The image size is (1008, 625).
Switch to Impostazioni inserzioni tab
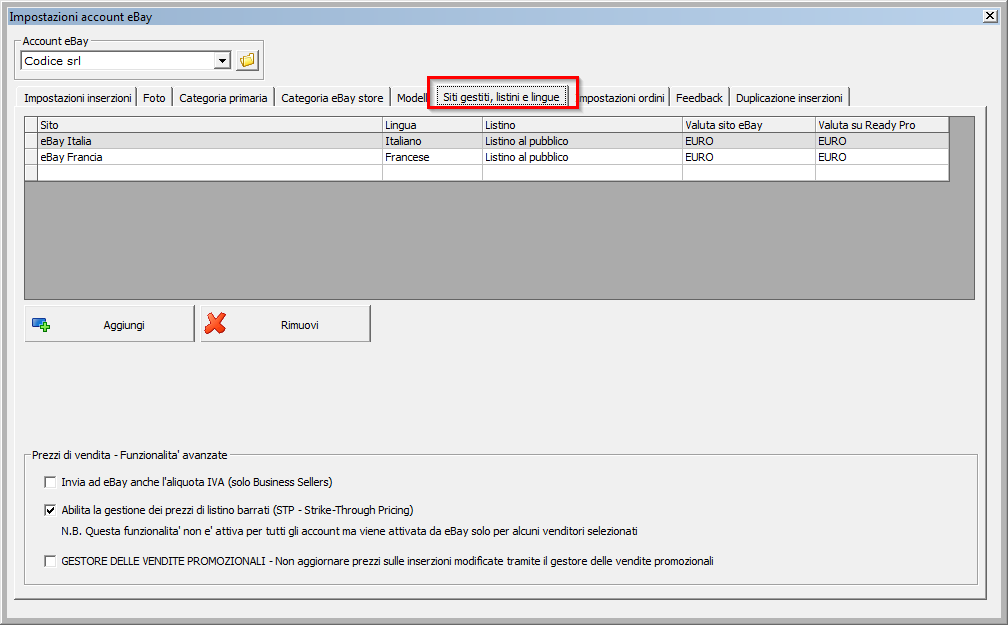coord(78,98)
